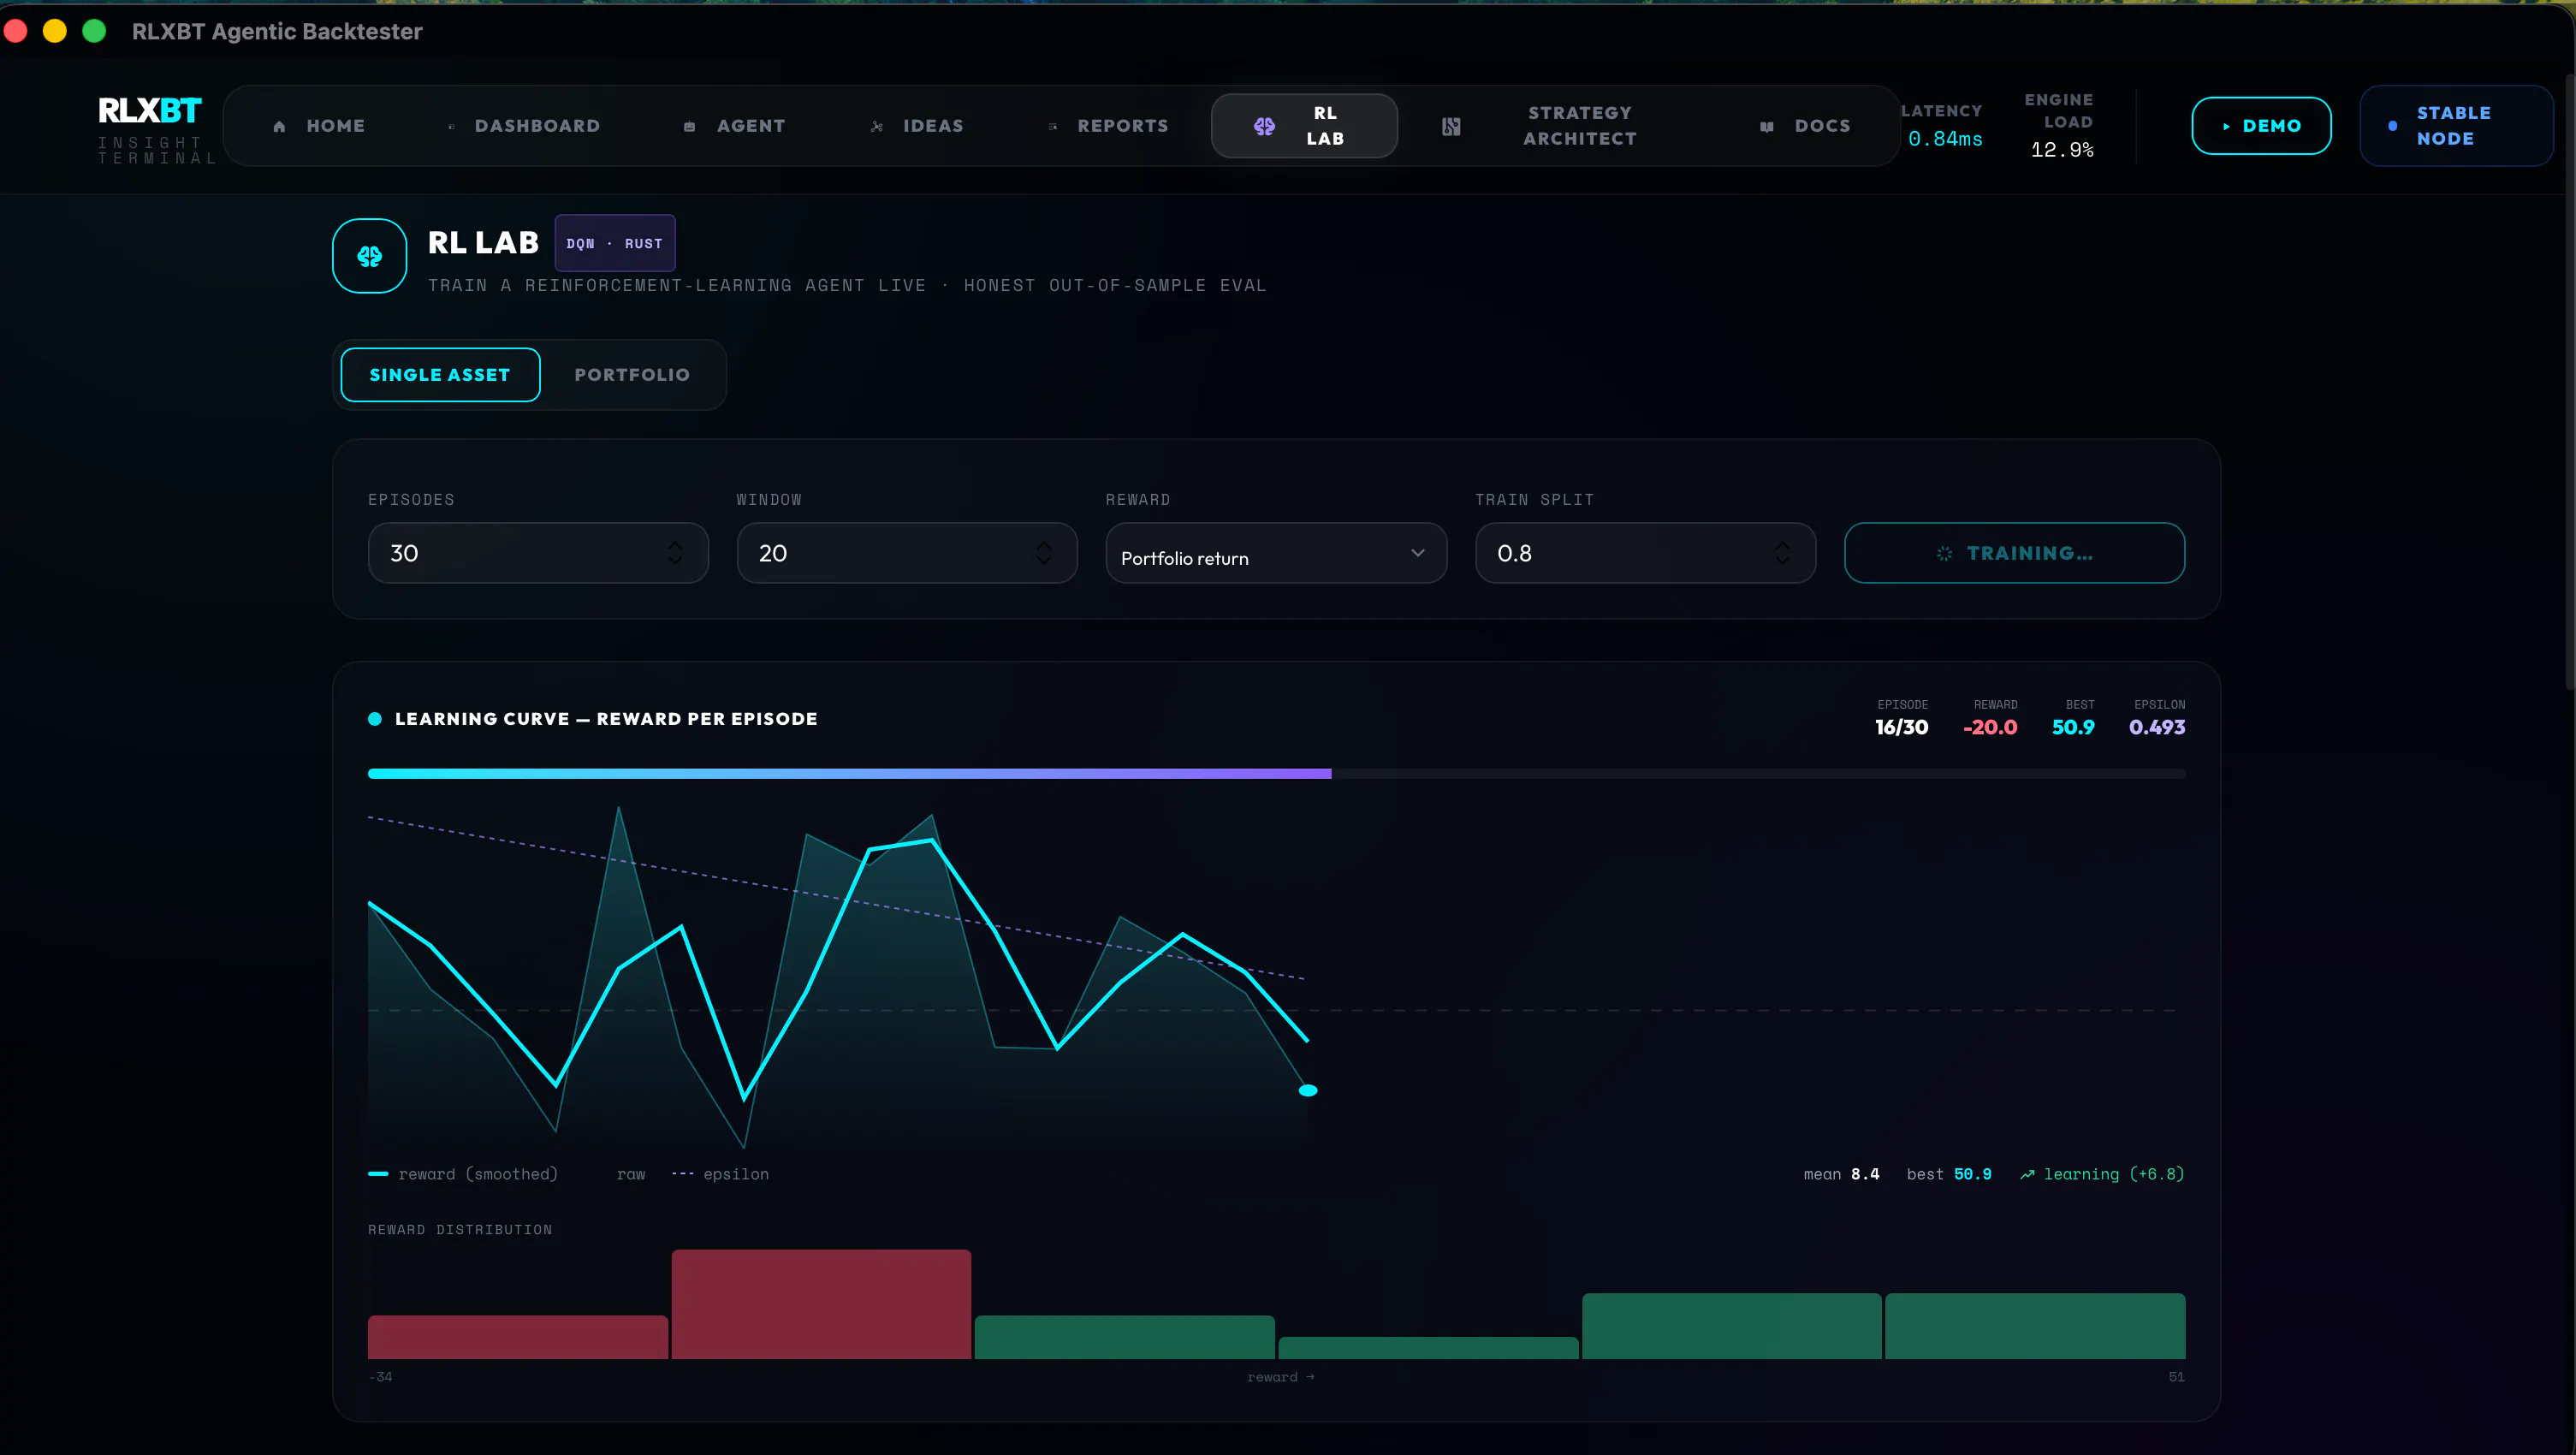The image size is (2576, 1455).
Task: Toggle the raw legend entry
Action: tap(631, 1174)
